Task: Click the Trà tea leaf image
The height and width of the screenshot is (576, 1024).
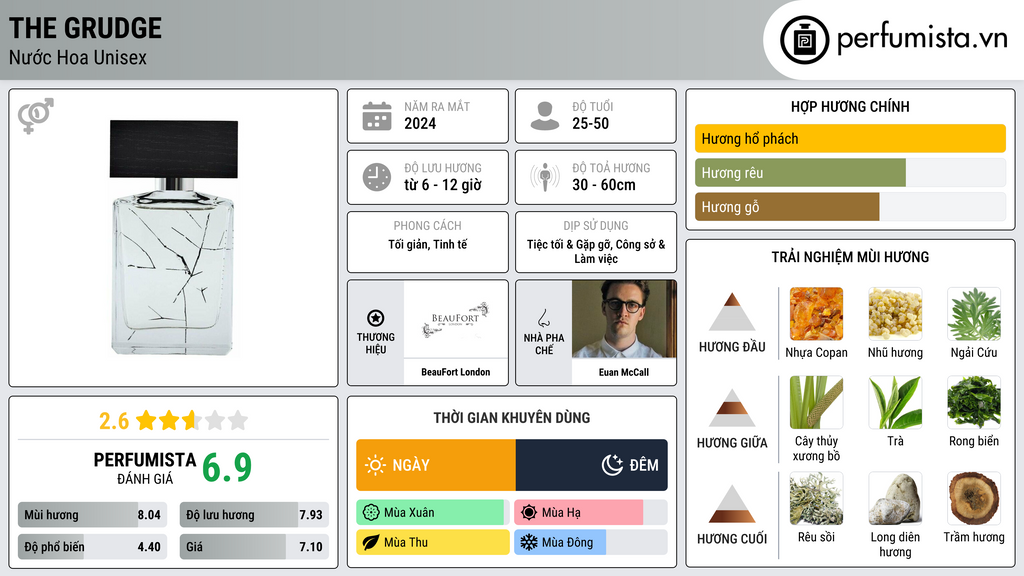Action: pos(895,402)
